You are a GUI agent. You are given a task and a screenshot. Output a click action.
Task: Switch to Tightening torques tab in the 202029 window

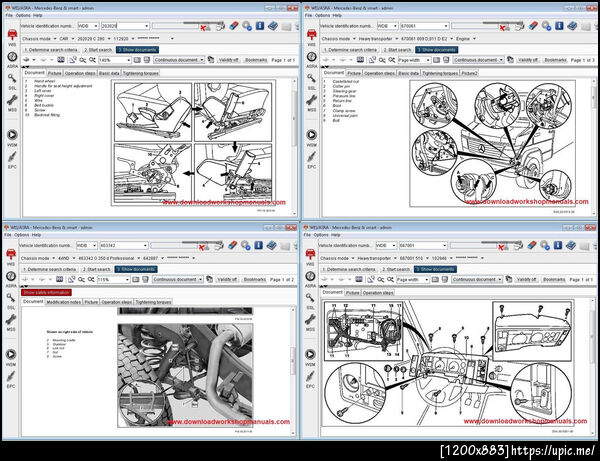pyautogui.click(x=140, y=73)
